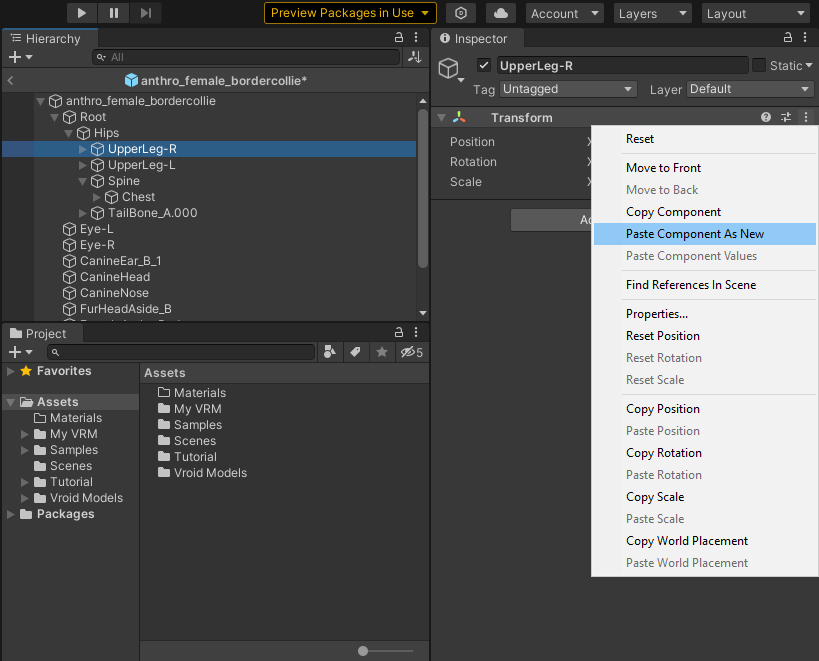Open the Layer Default dropdown
819x661 pixels.
tap(750, 89)
